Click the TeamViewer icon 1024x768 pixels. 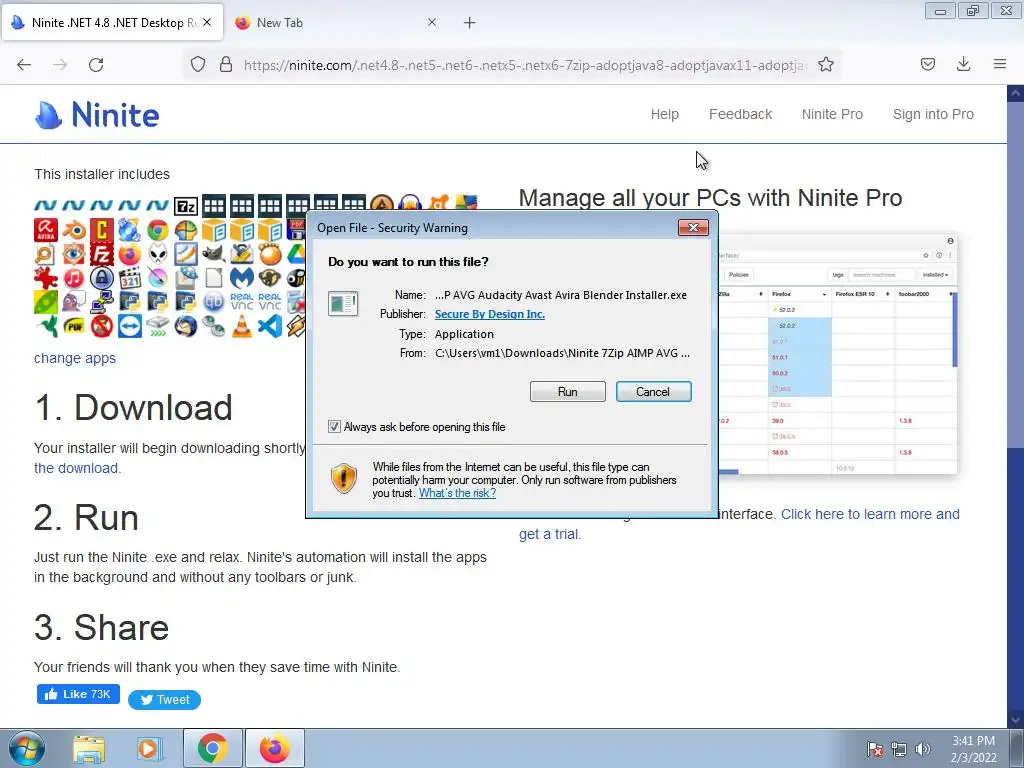click(130, 326)
